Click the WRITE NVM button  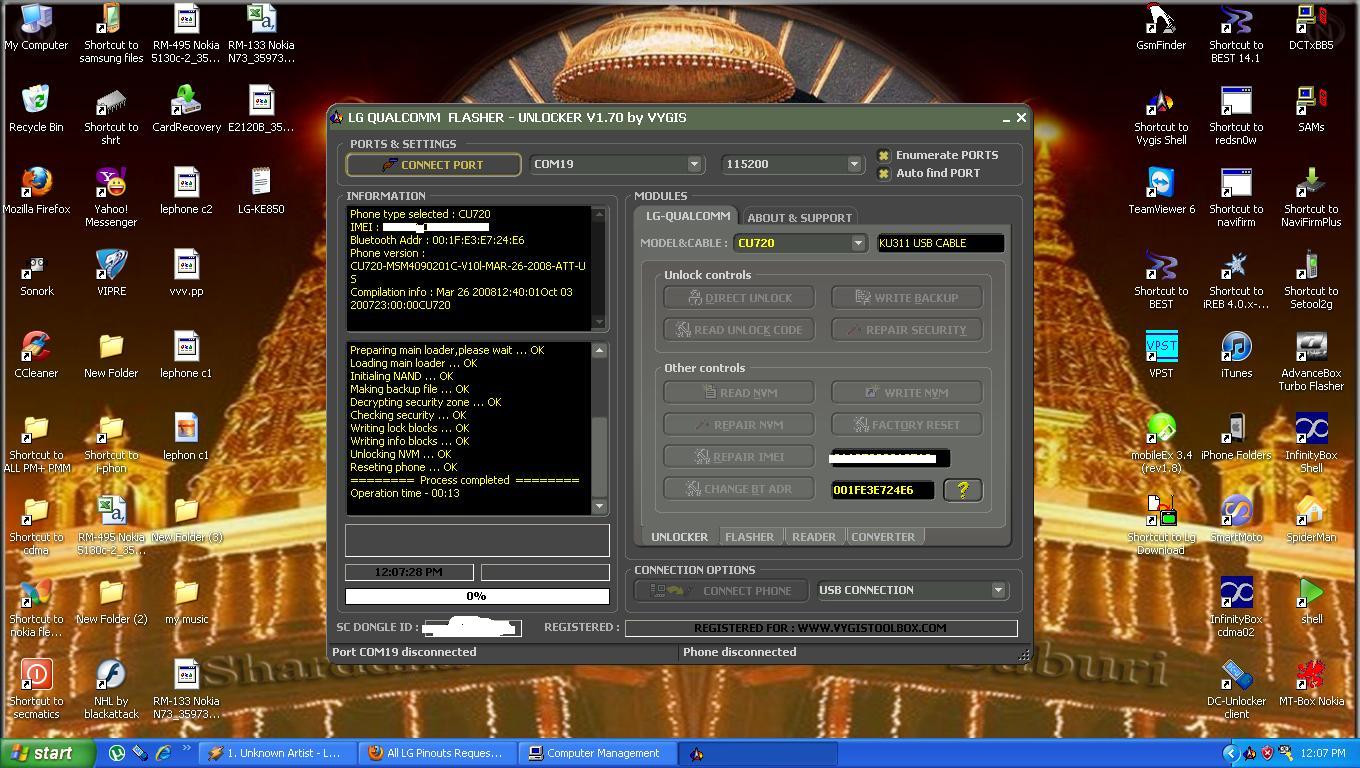coord(906,392)
